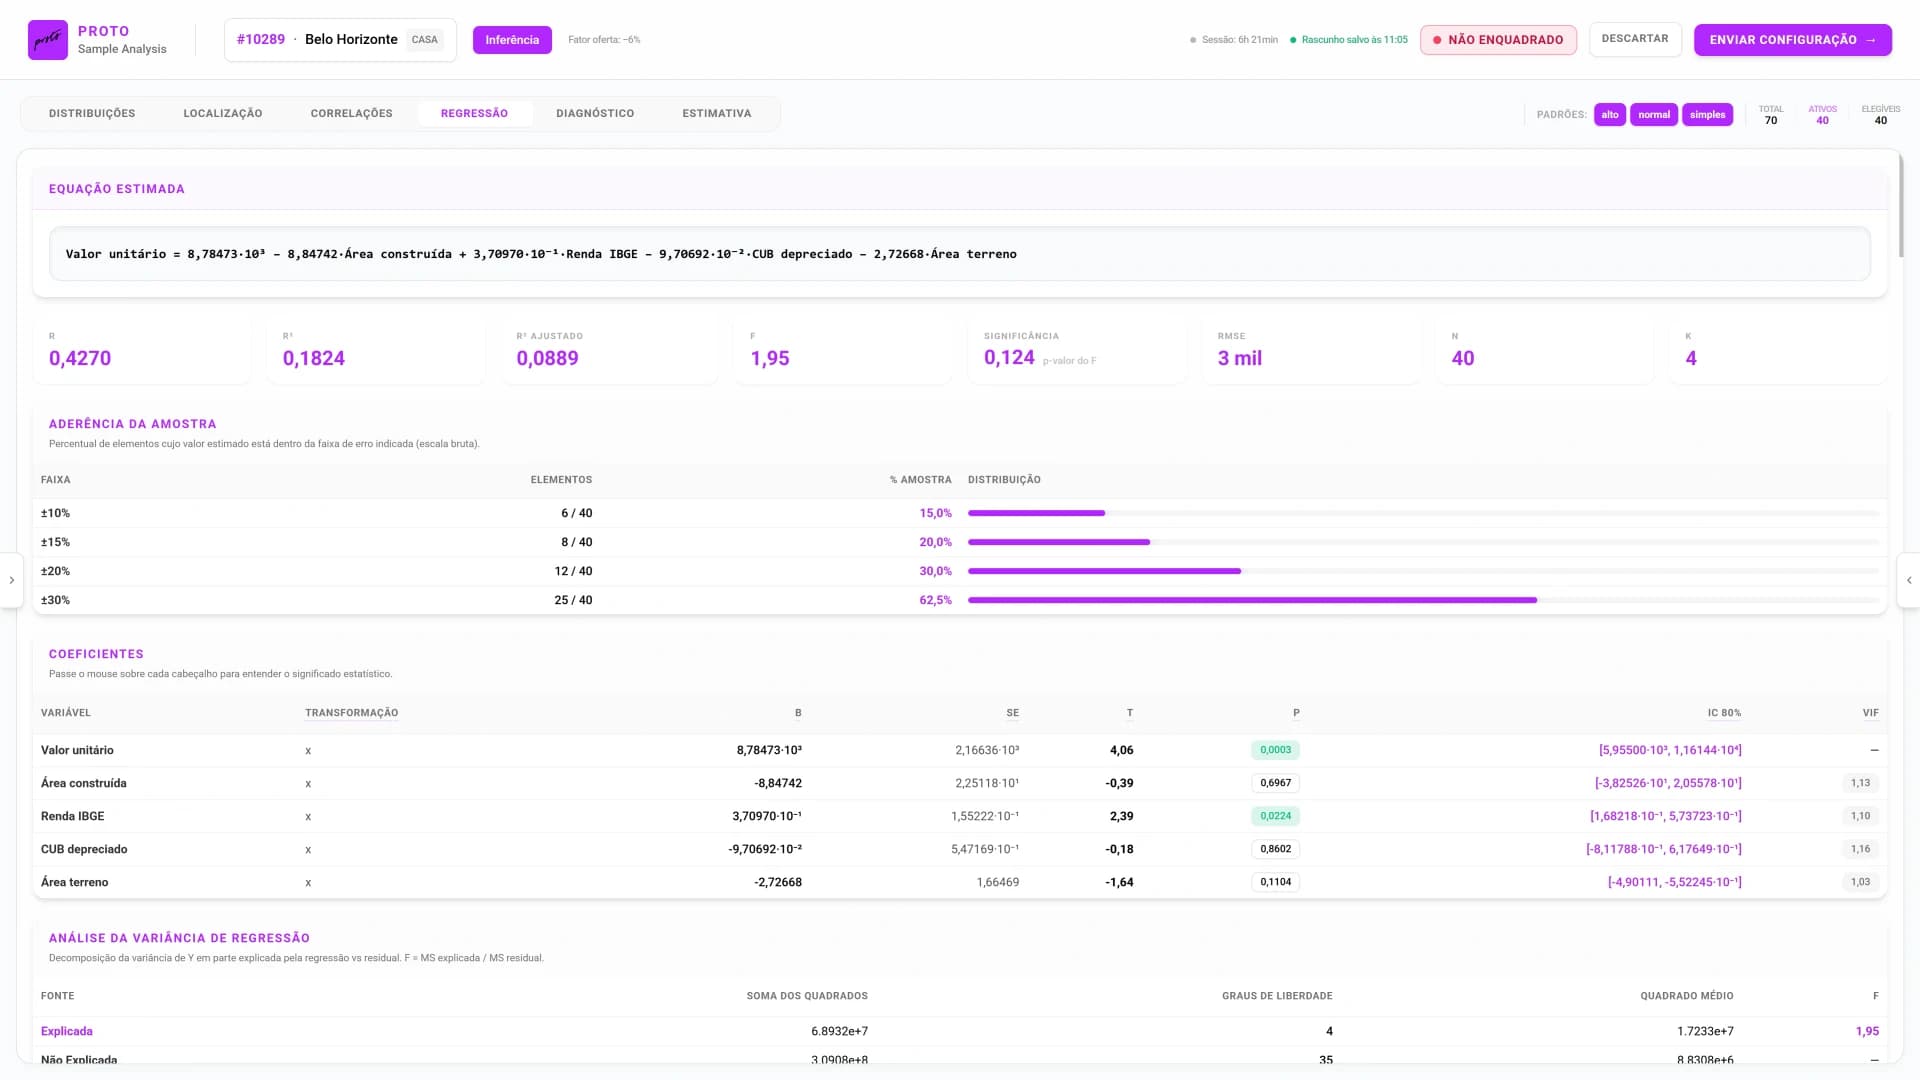
Task: Click the Área terreno variable name
Action: pyautogui.click(x=74, y=882)
